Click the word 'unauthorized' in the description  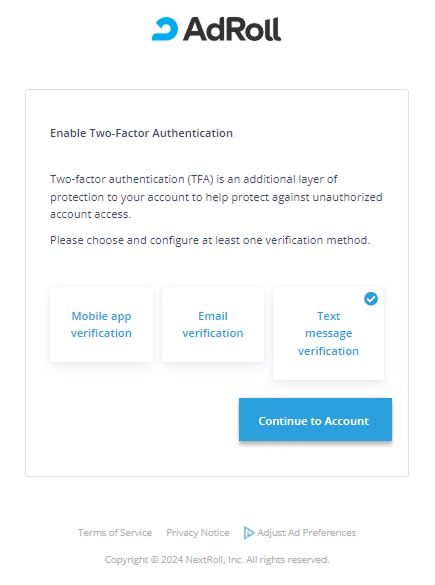[347, 197]
